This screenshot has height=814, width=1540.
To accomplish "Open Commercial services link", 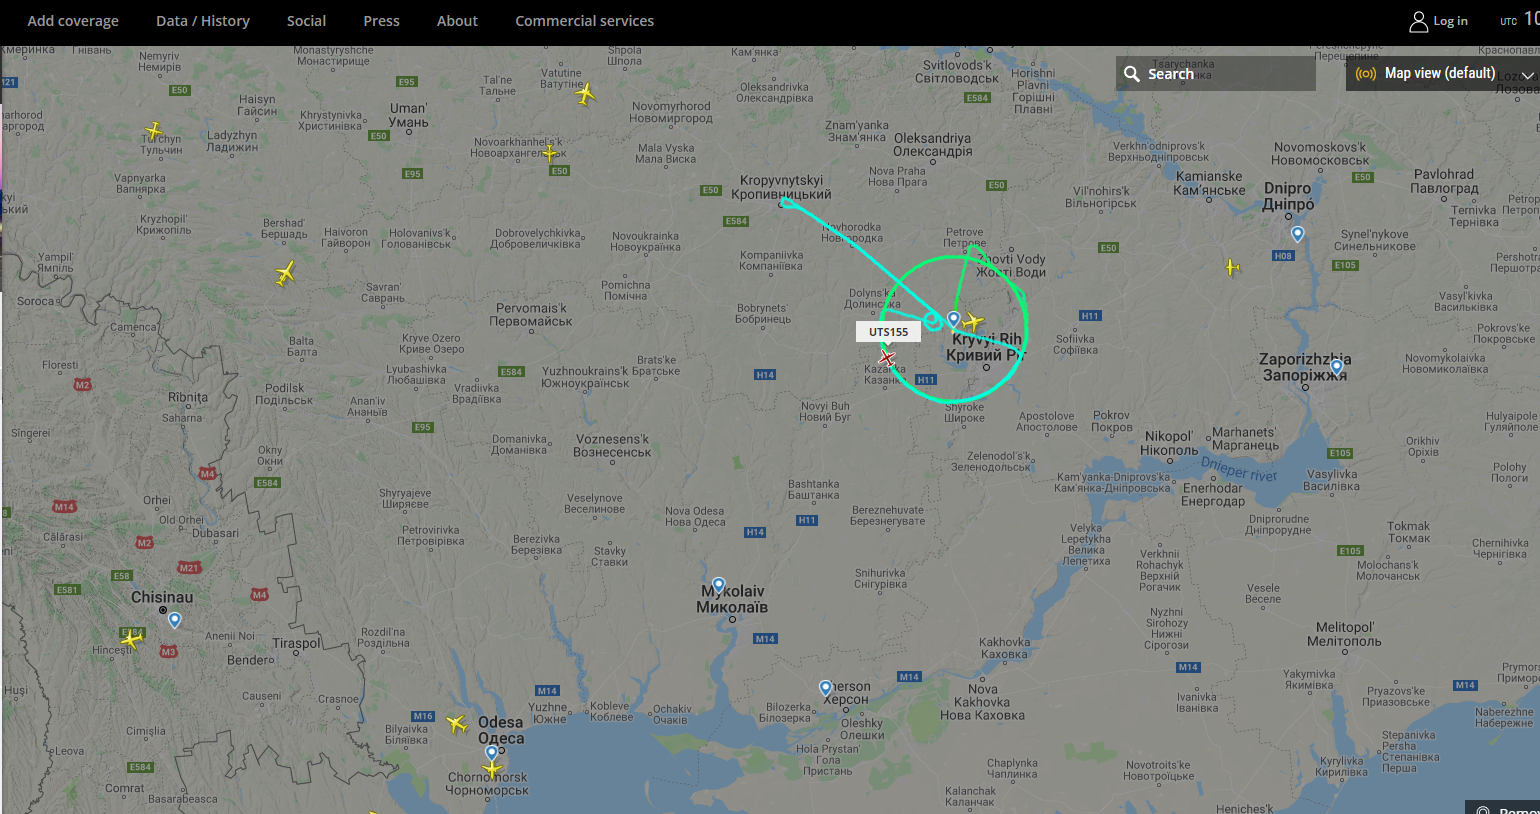I will pos(585,21).
